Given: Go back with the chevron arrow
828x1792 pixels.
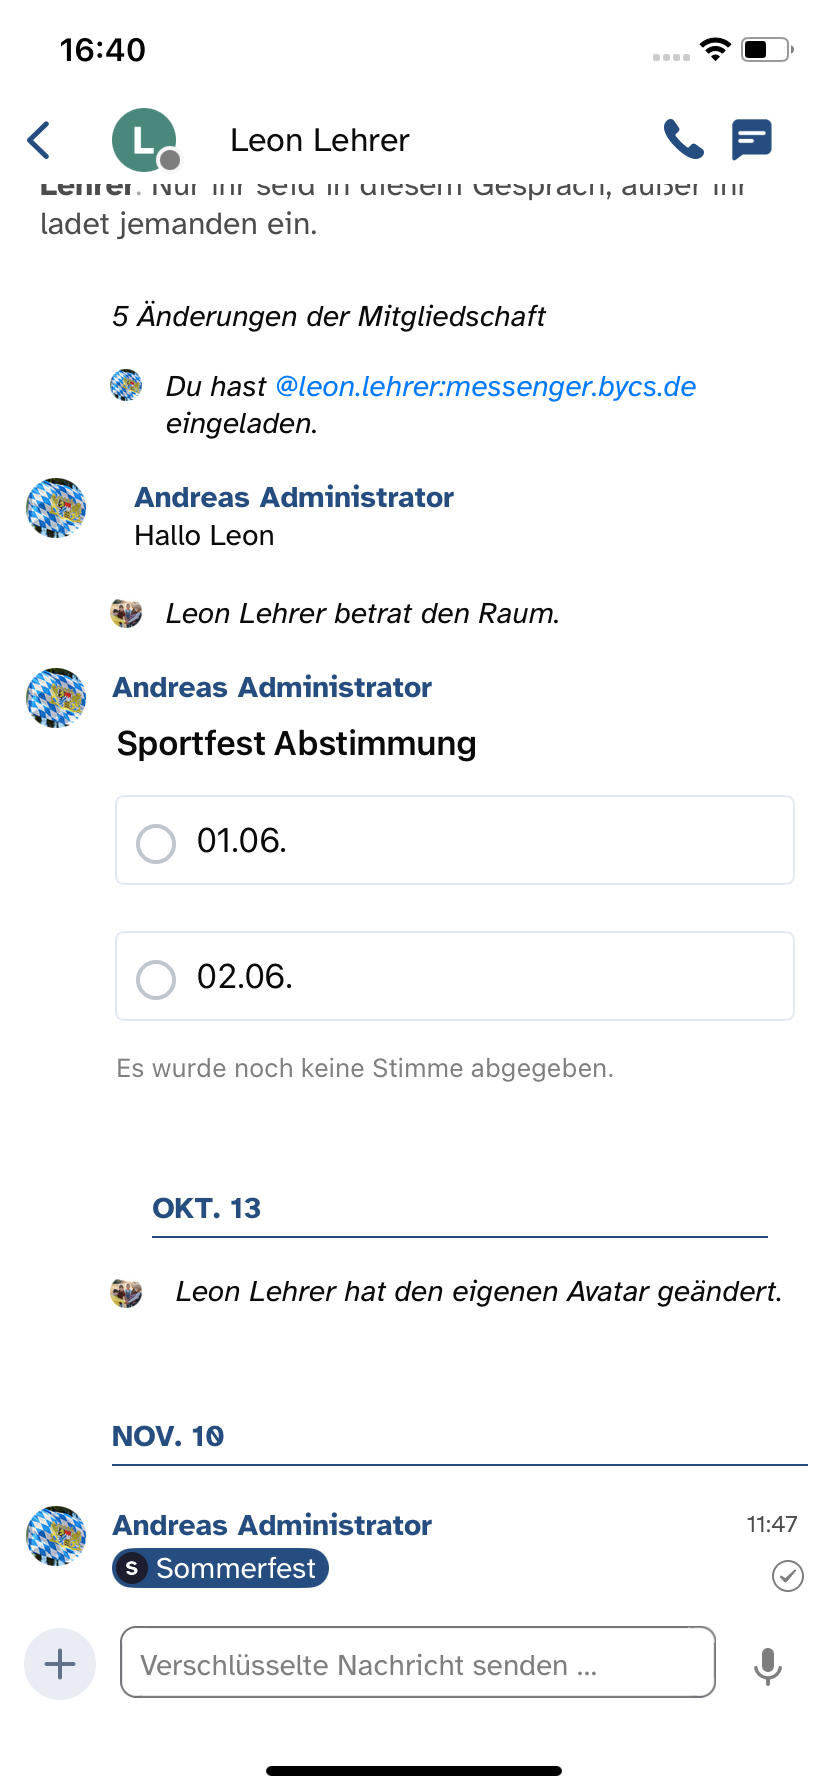Looking at the screenshot, I should pos(39,140).
